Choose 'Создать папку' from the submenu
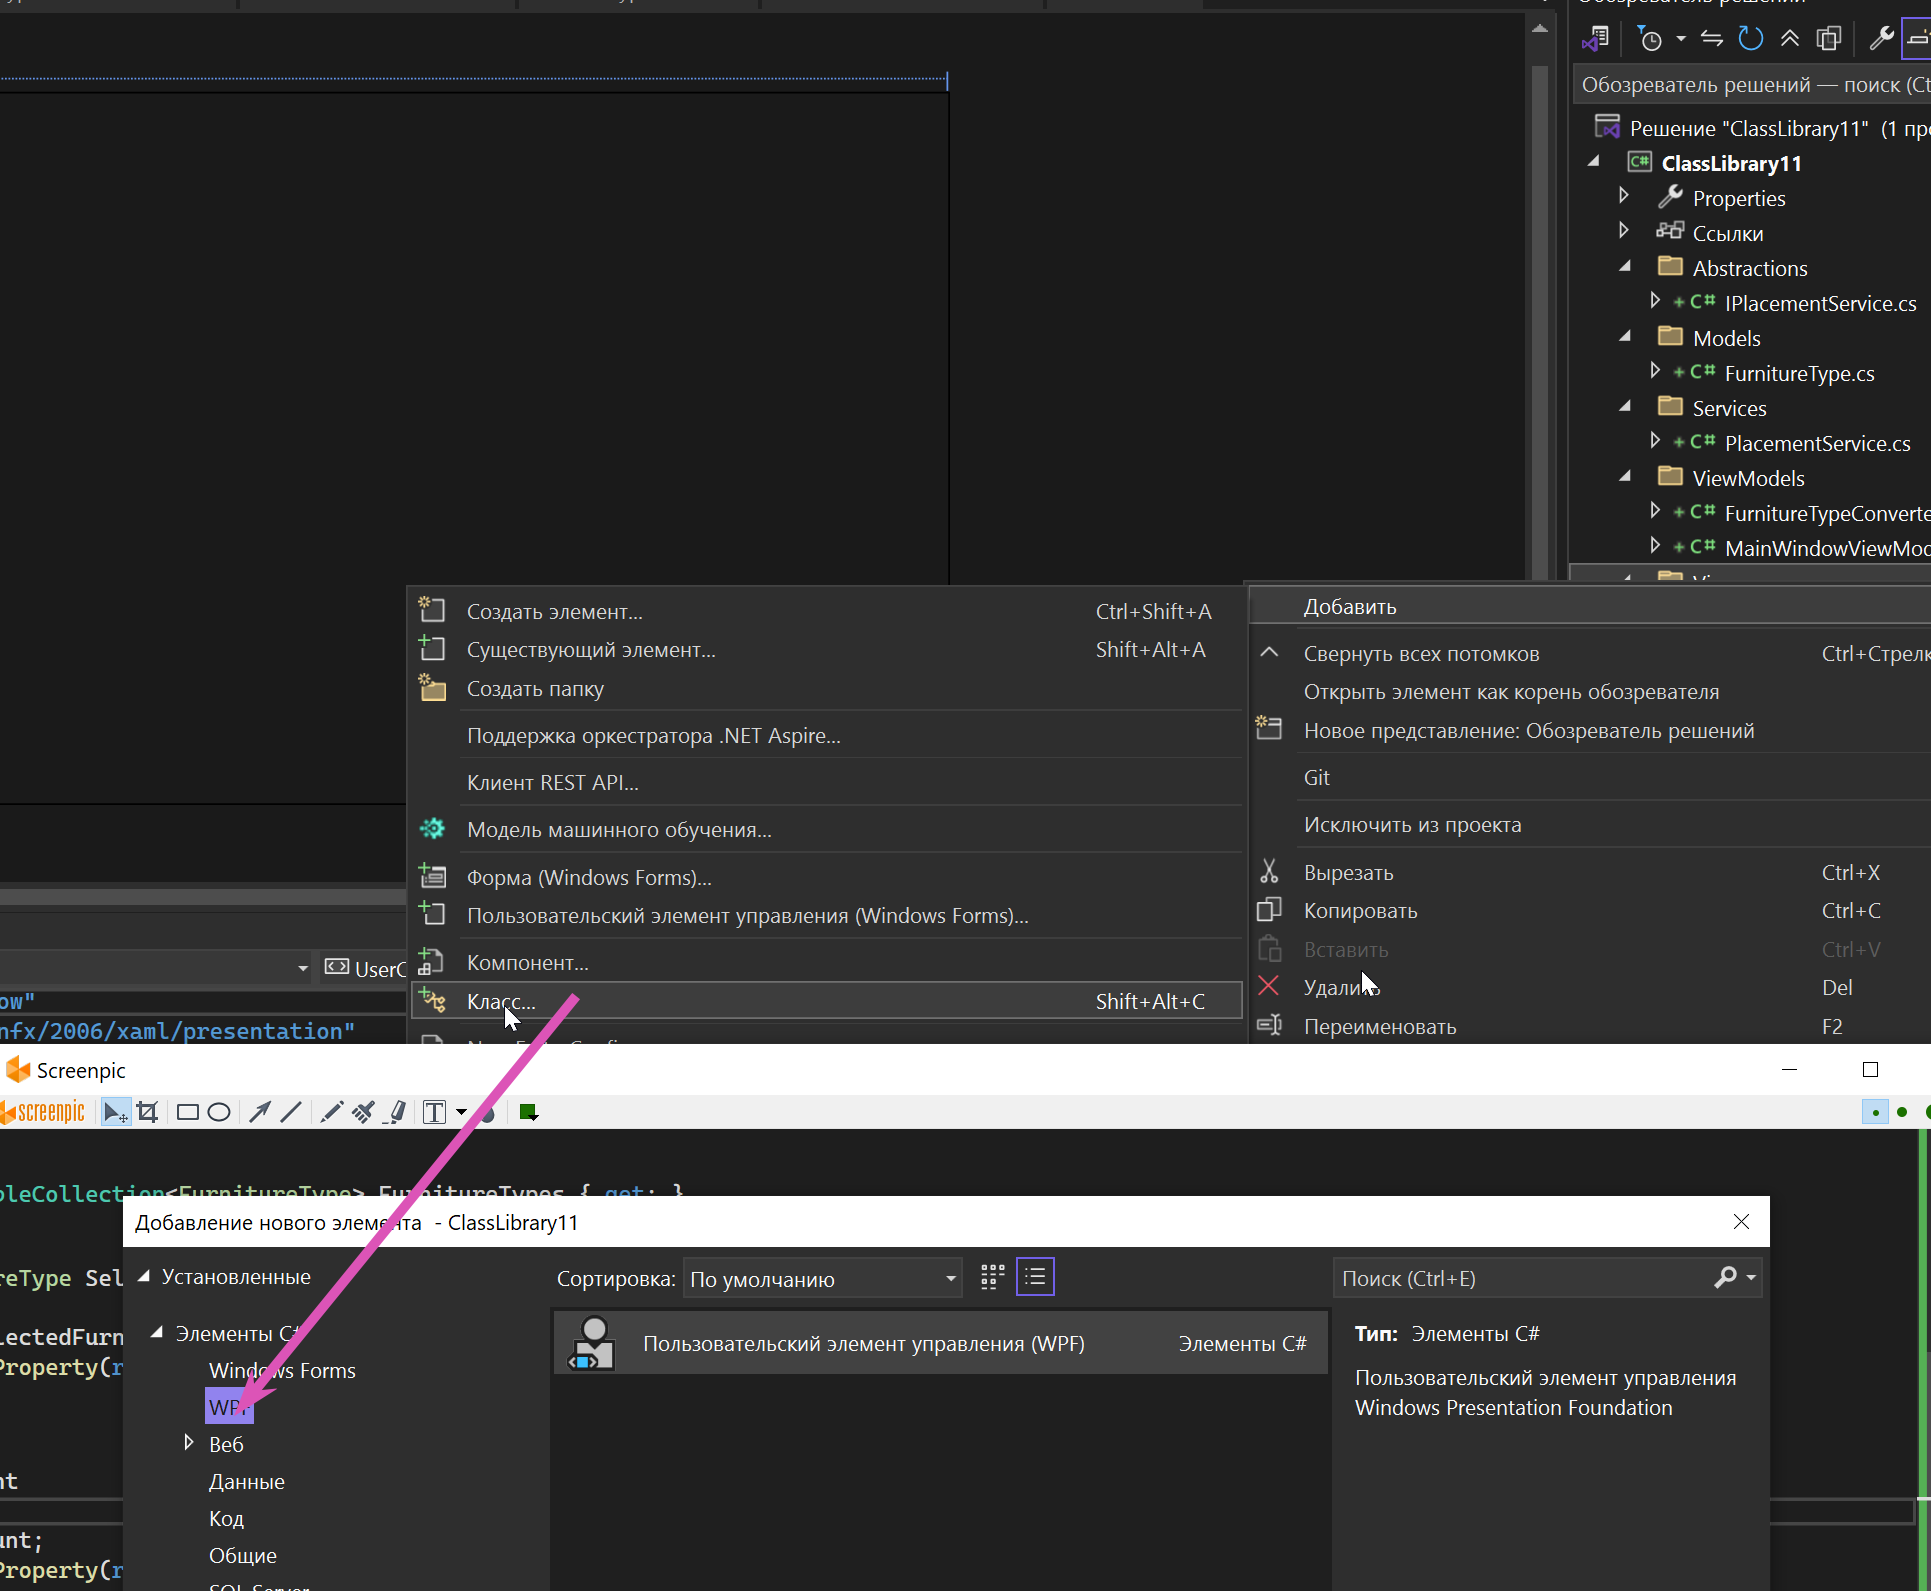The height and width of the screenshot is (1591, 1931). pos(535,689)
